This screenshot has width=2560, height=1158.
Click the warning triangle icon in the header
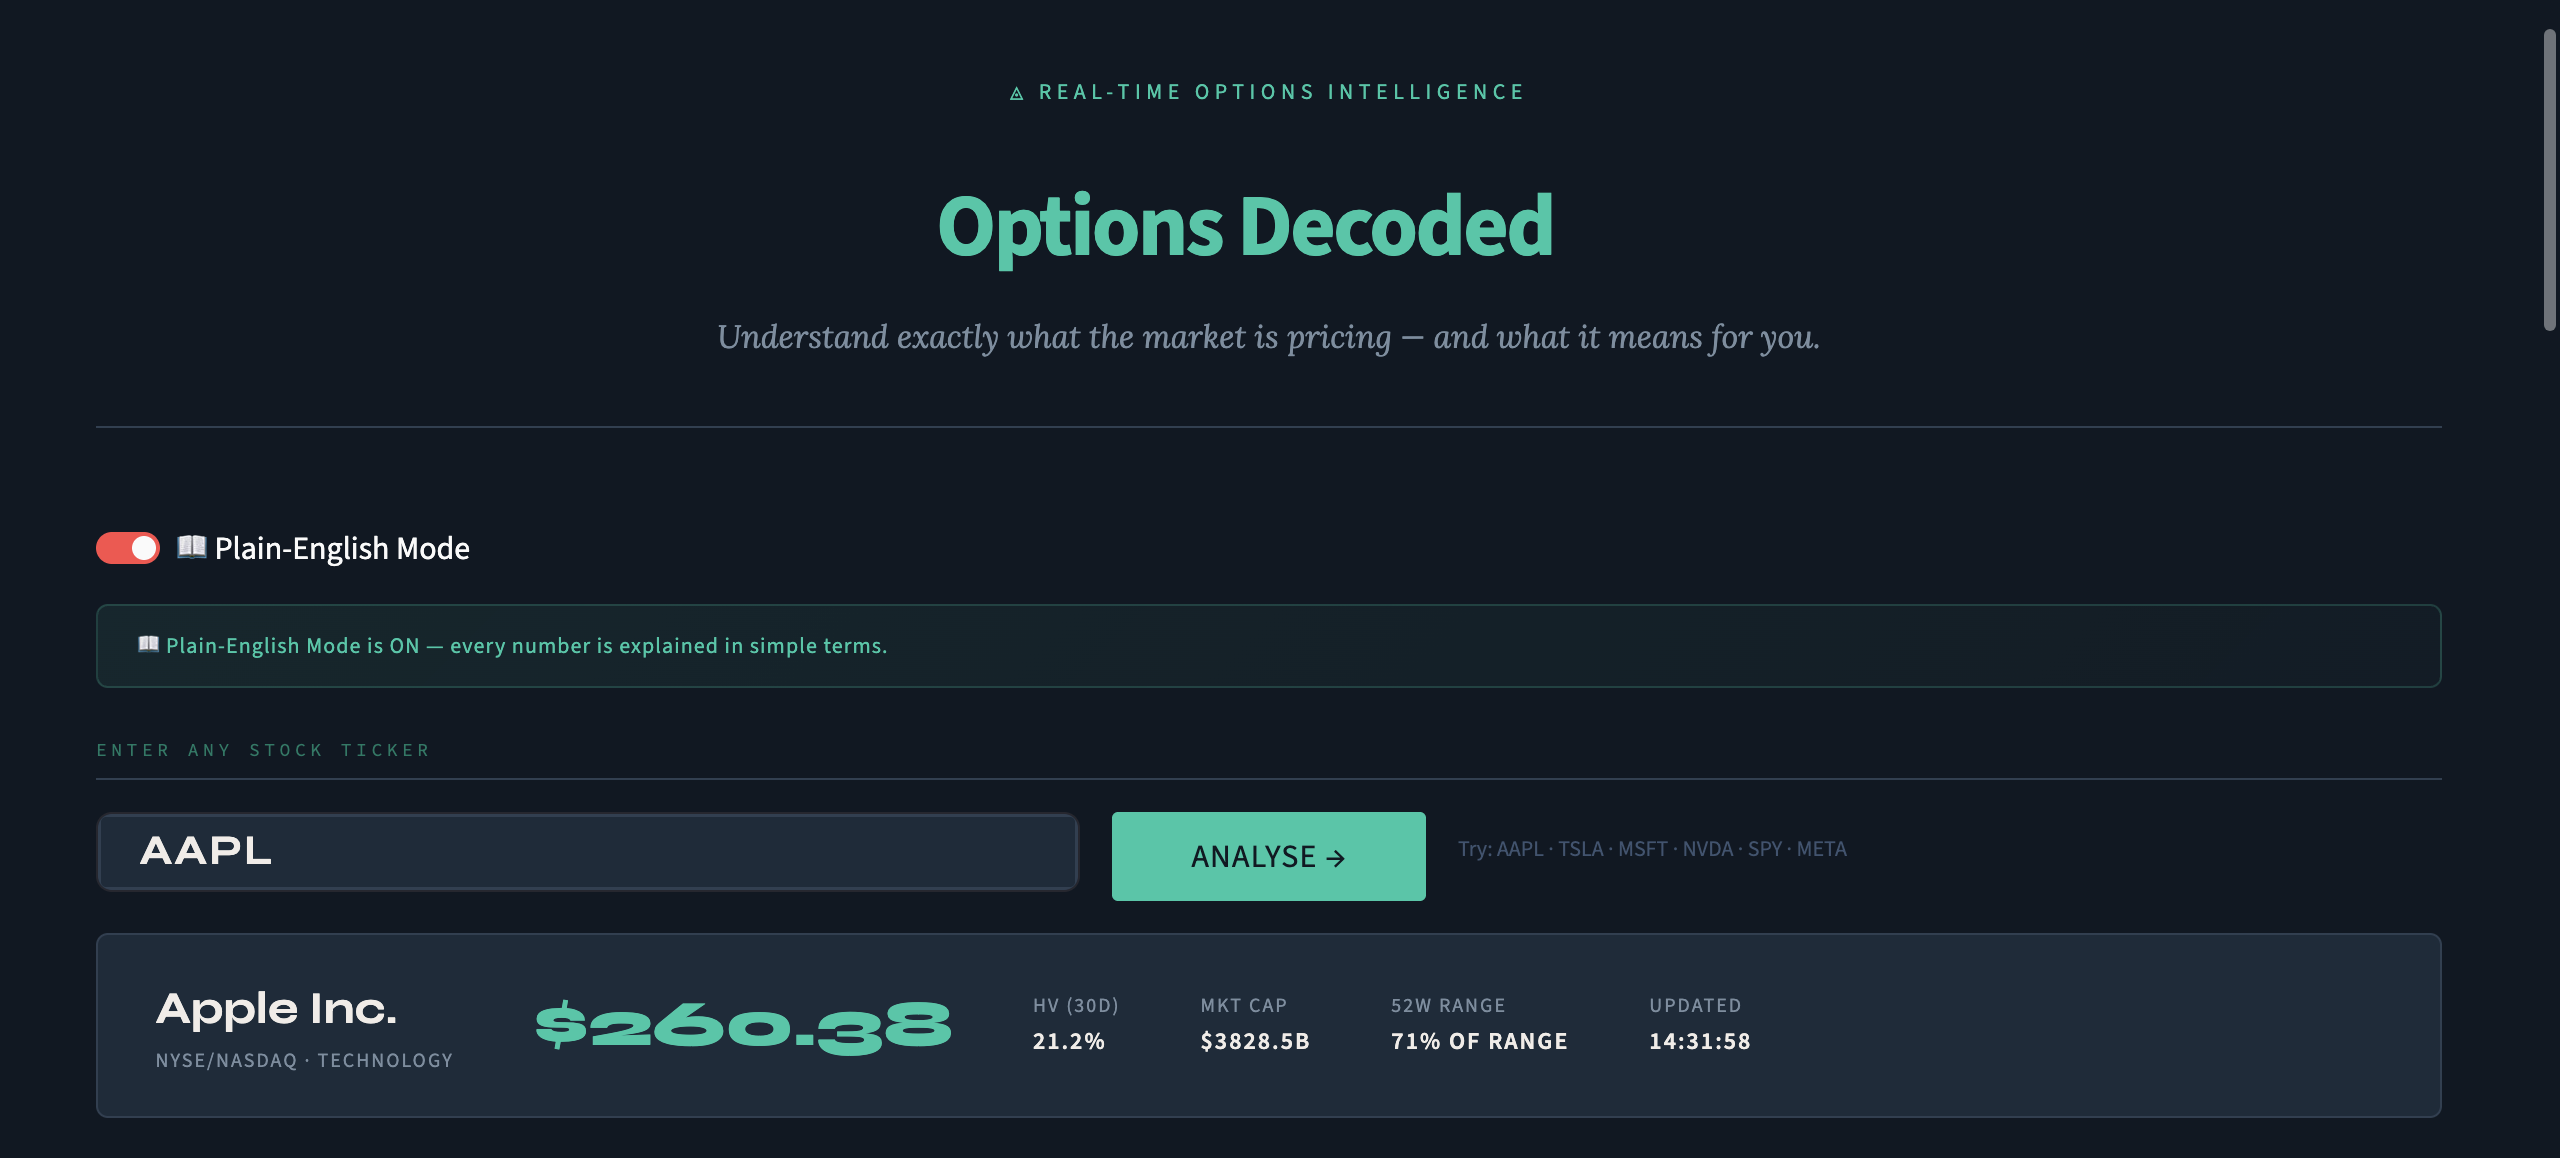pos(1016,91)
